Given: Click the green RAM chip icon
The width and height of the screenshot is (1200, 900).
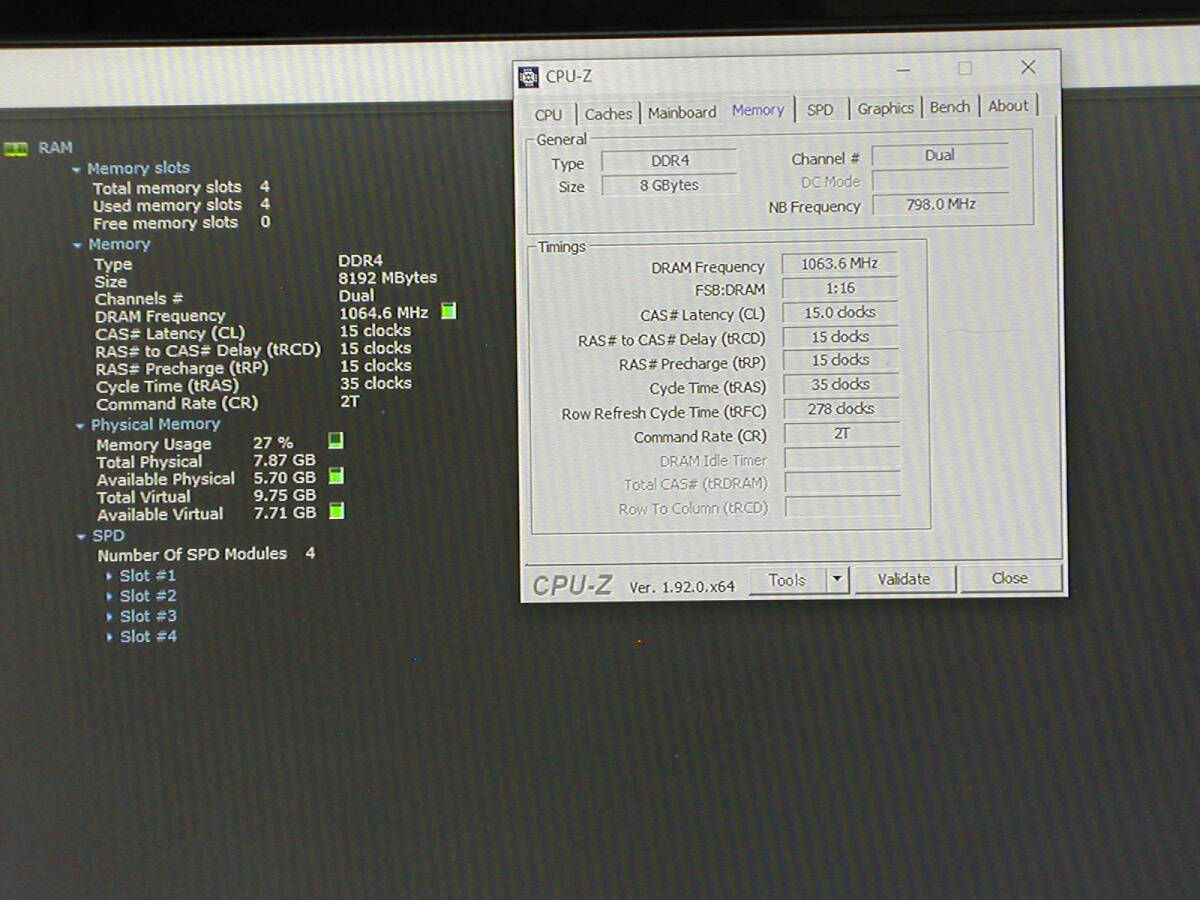Looking at the screenshot, I should coord(16,148).
